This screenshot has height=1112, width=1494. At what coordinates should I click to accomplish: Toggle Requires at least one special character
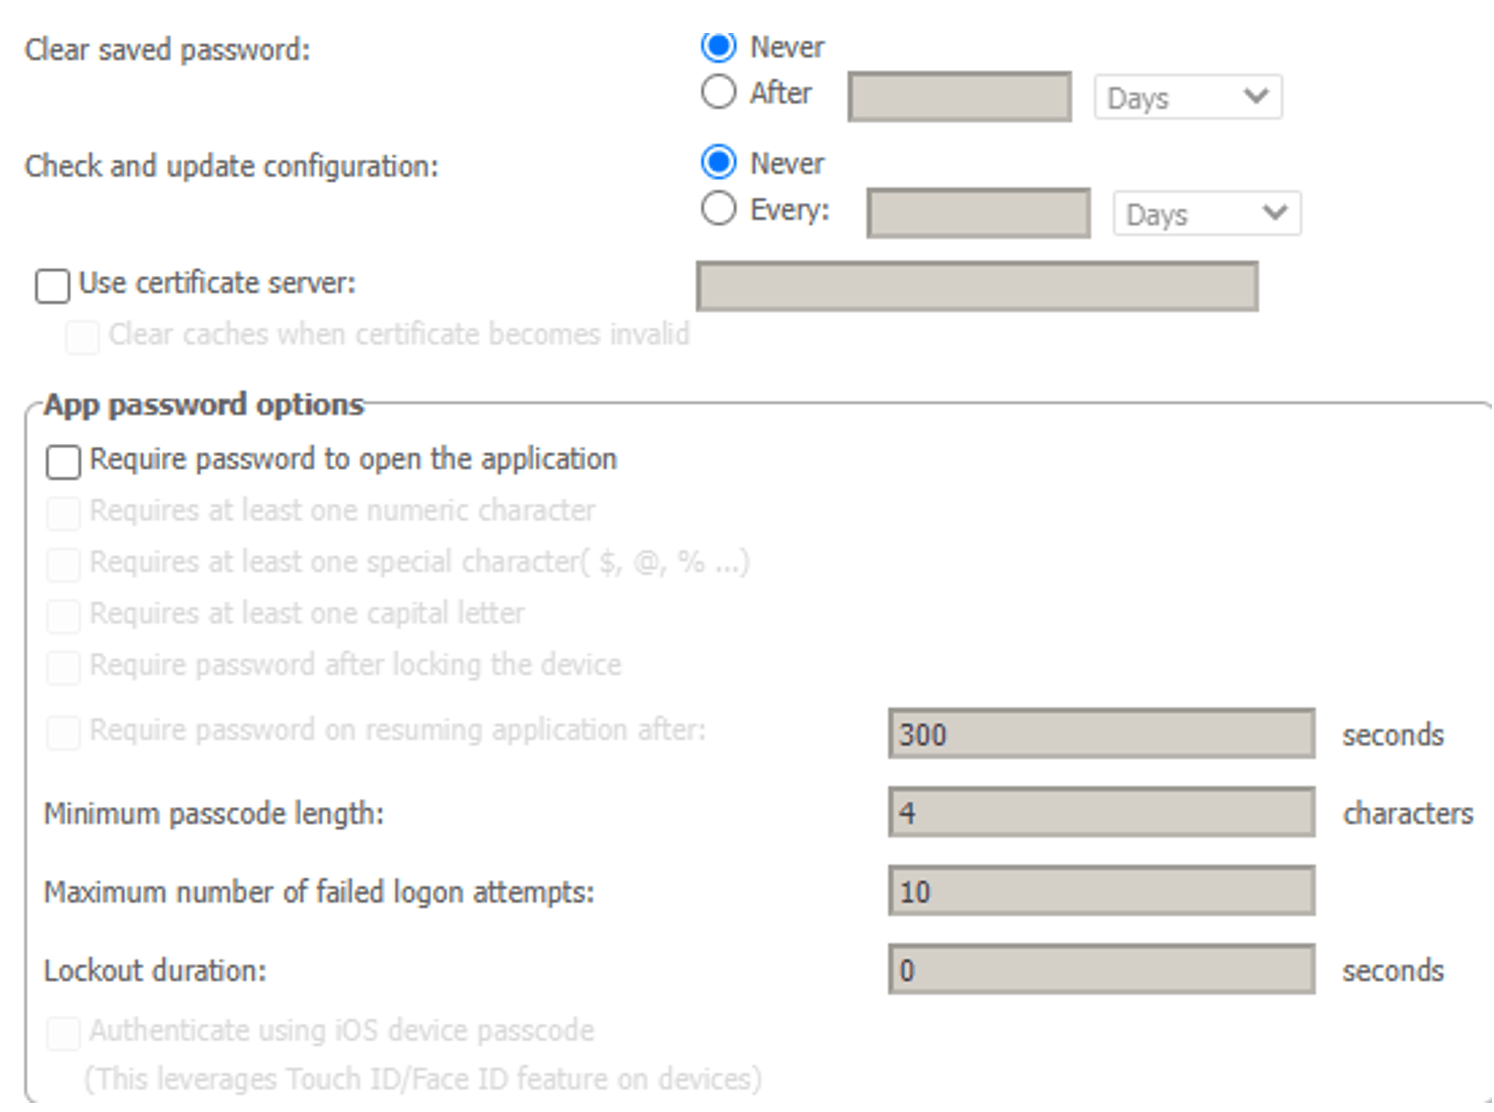click(63, 564)
